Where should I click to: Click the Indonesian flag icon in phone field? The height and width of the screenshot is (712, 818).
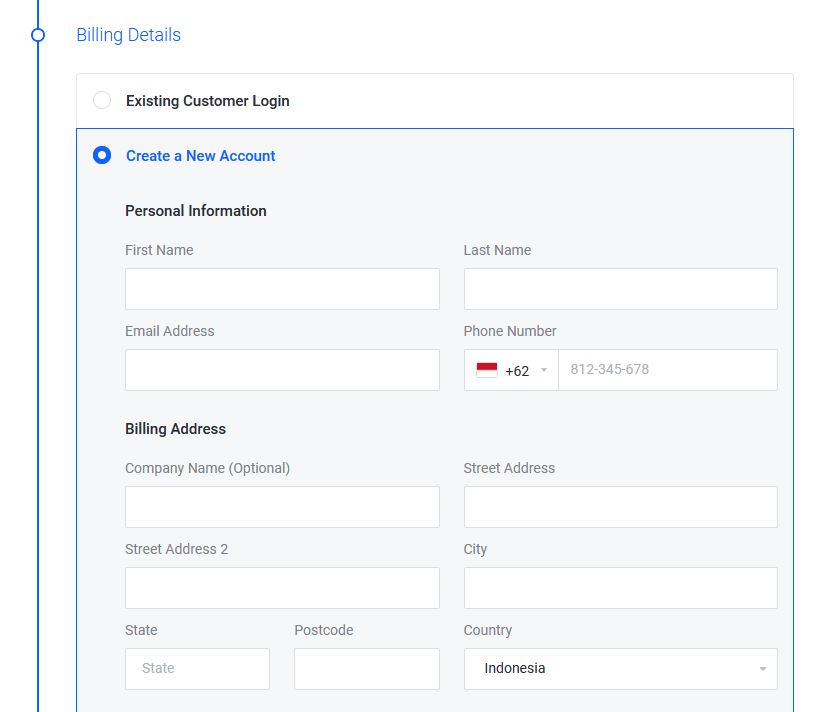point(486,369)
